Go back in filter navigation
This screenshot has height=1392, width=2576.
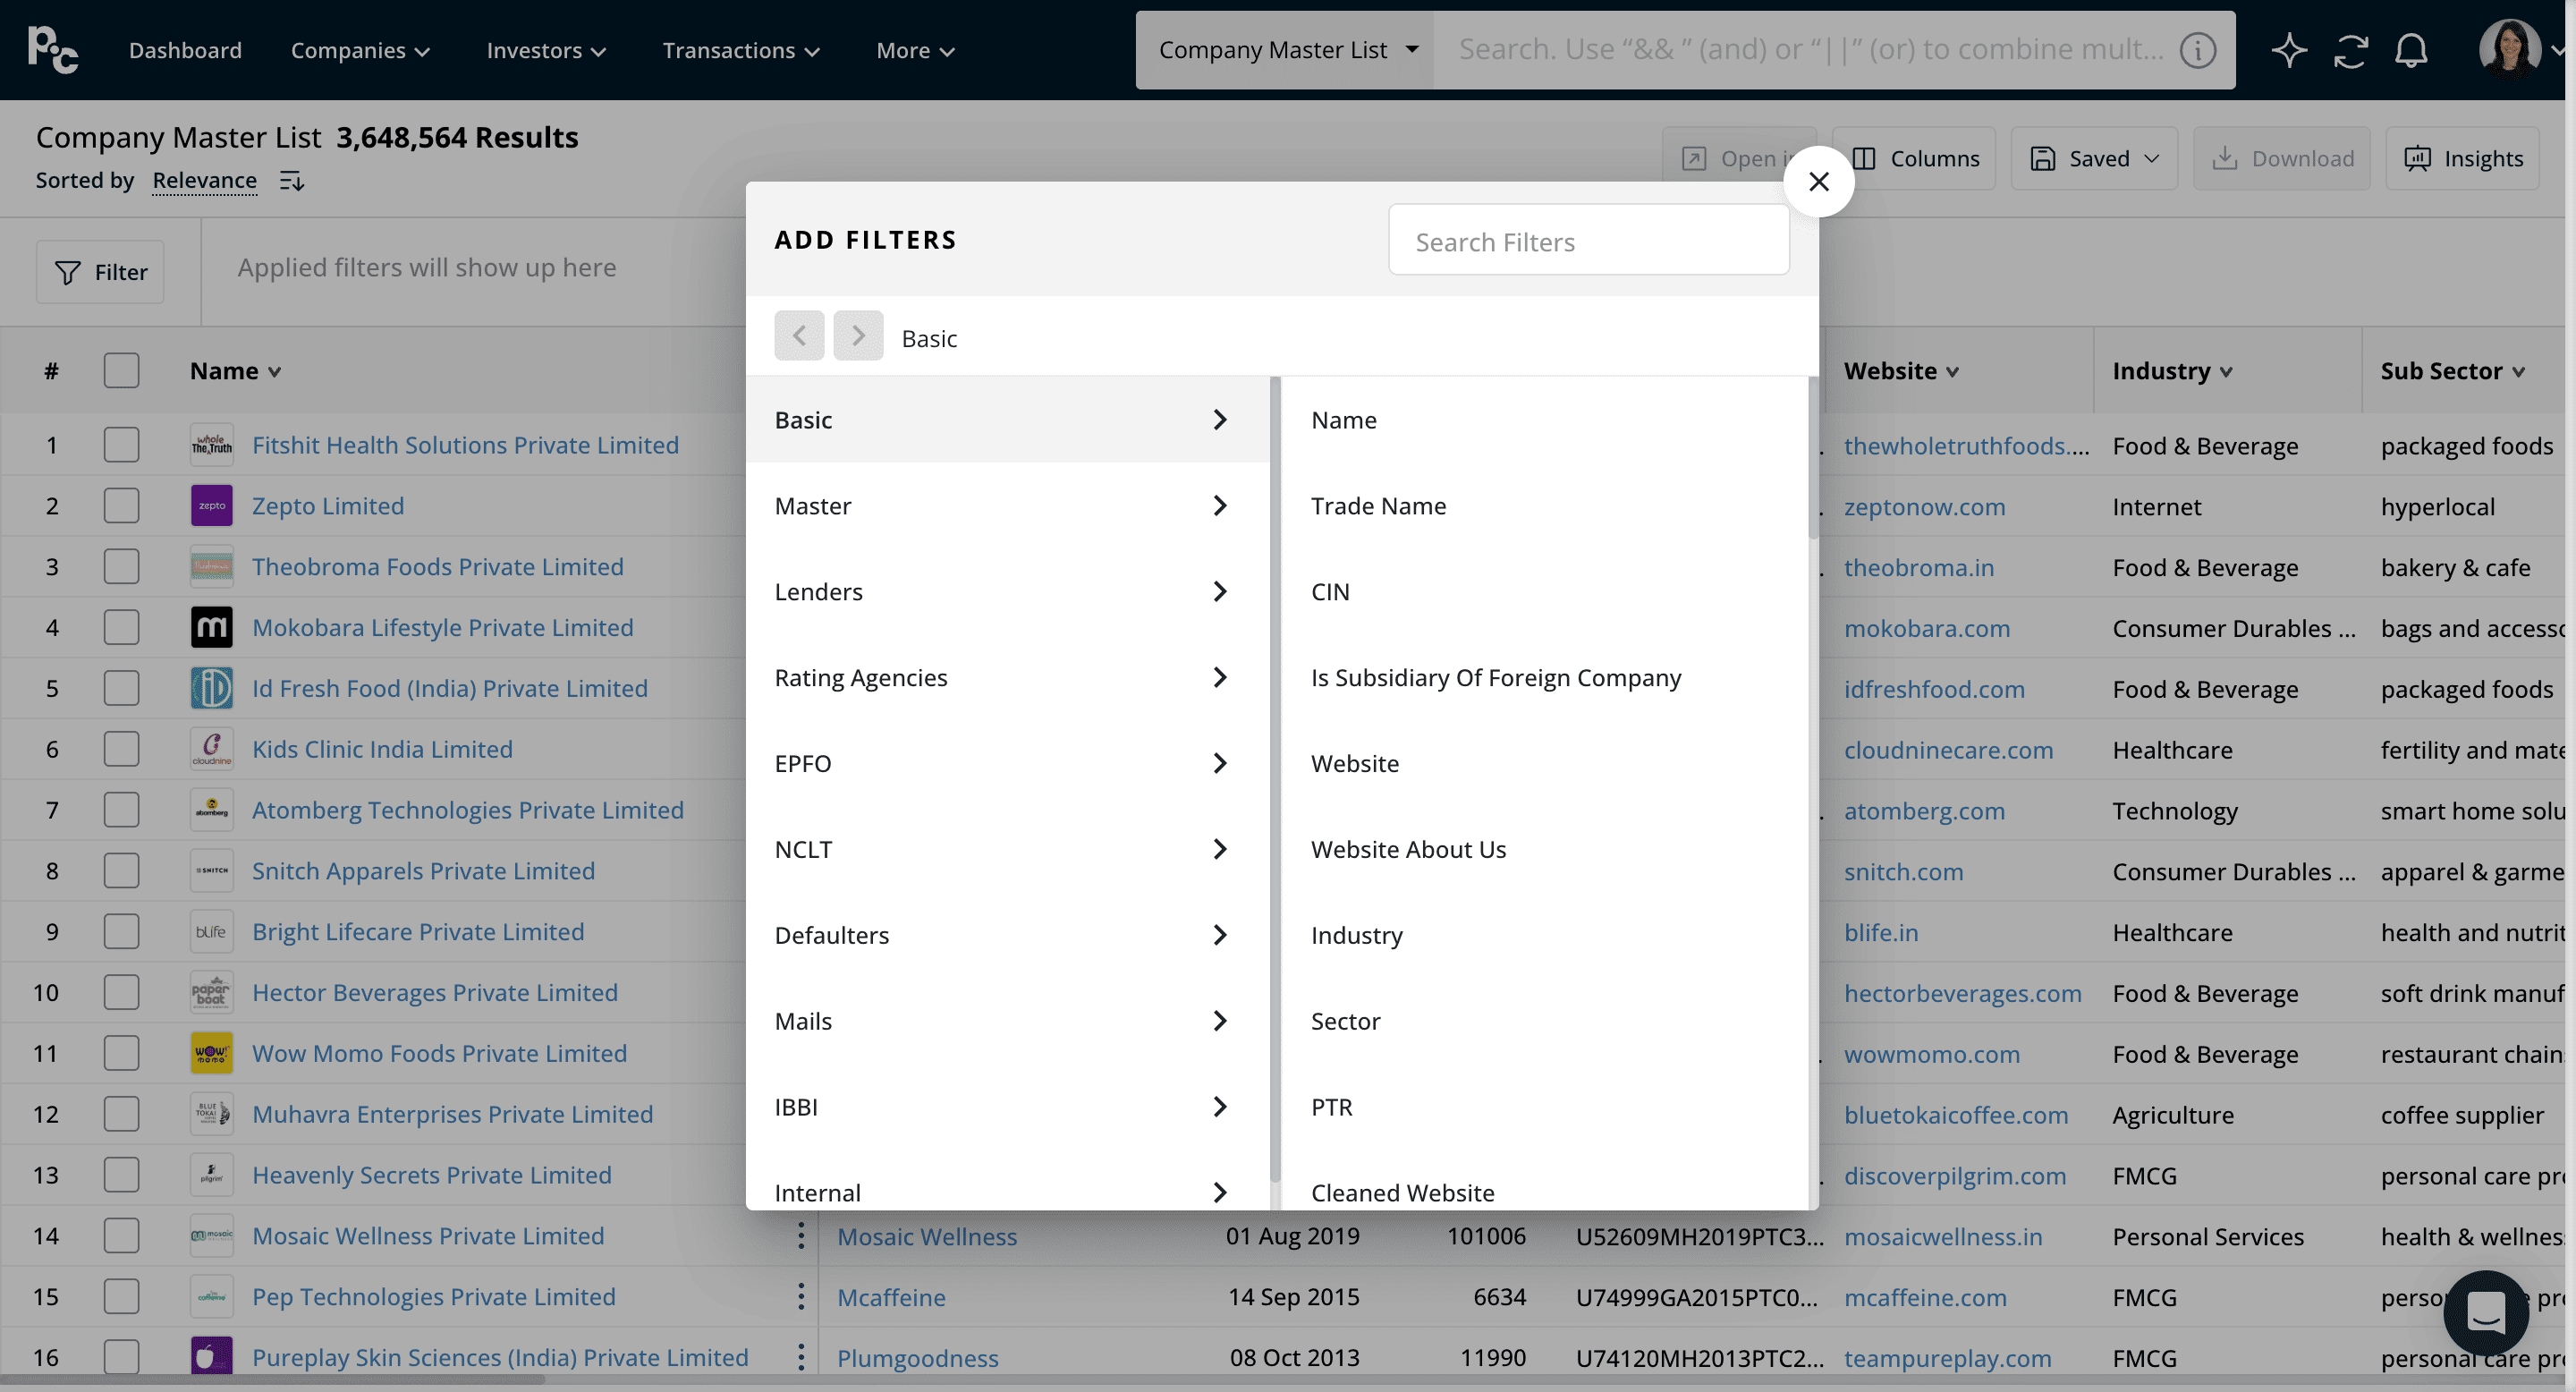(799, 336)
